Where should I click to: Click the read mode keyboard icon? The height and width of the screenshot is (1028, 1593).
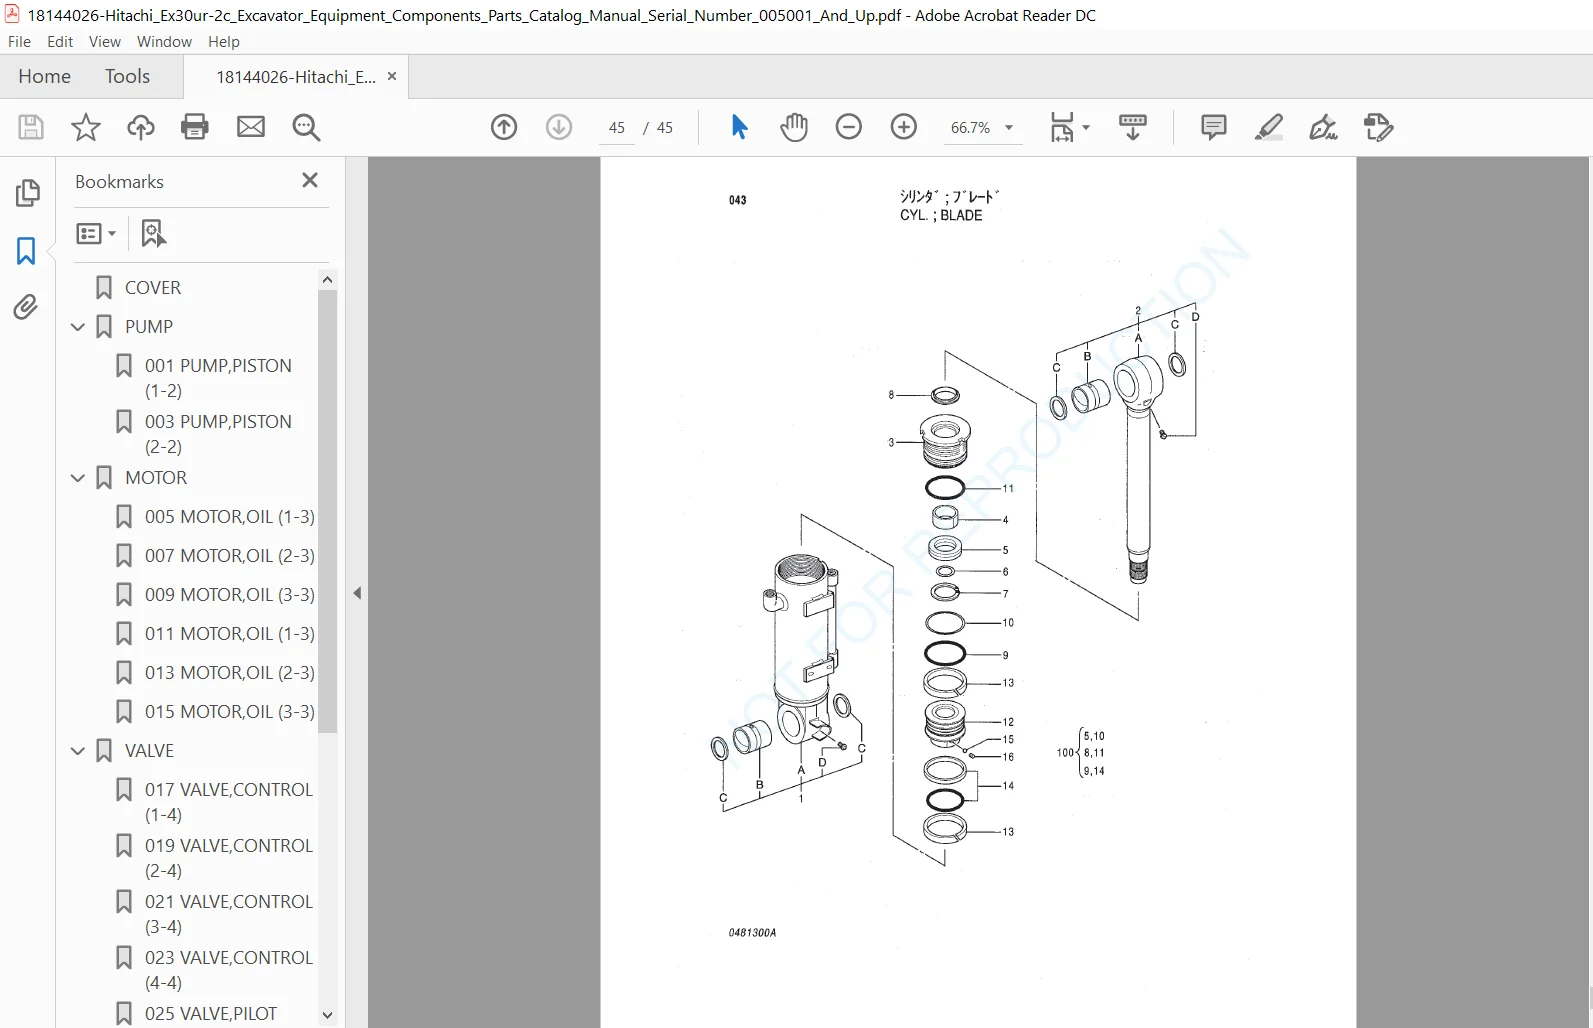(1133, 127)
